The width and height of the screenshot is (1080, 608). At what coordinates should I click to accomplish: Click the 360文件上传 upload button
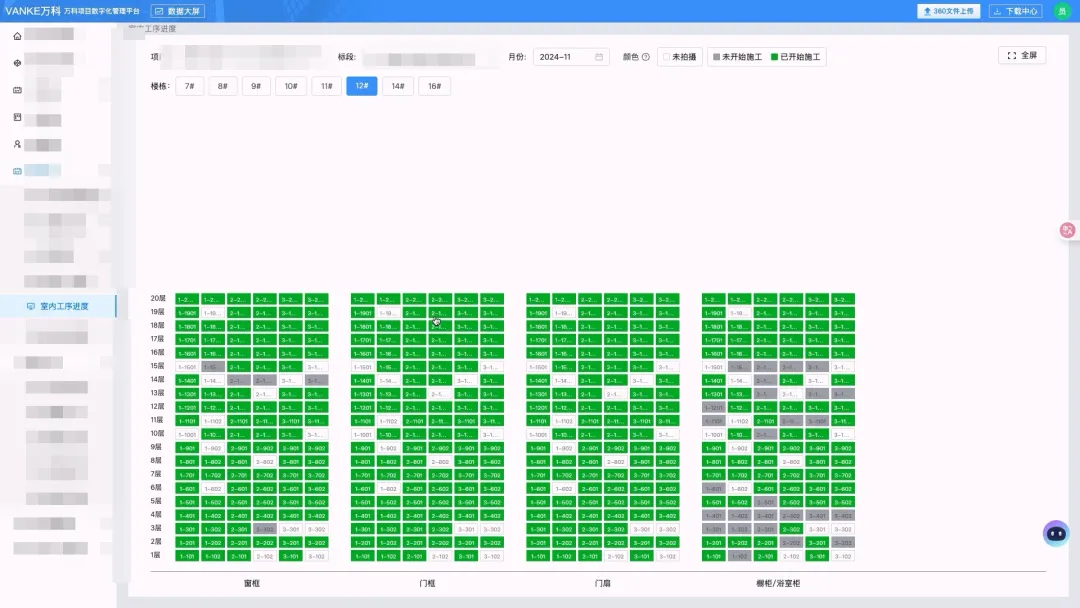coord(950,11)
